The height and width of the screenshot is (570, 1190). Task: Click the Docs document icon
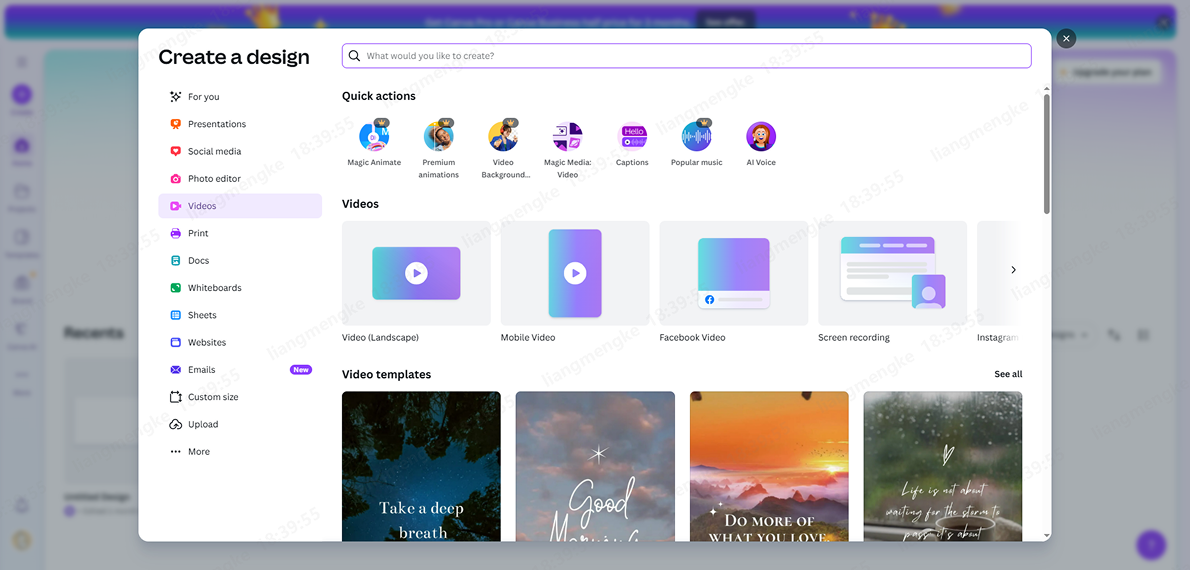point(175,260)
